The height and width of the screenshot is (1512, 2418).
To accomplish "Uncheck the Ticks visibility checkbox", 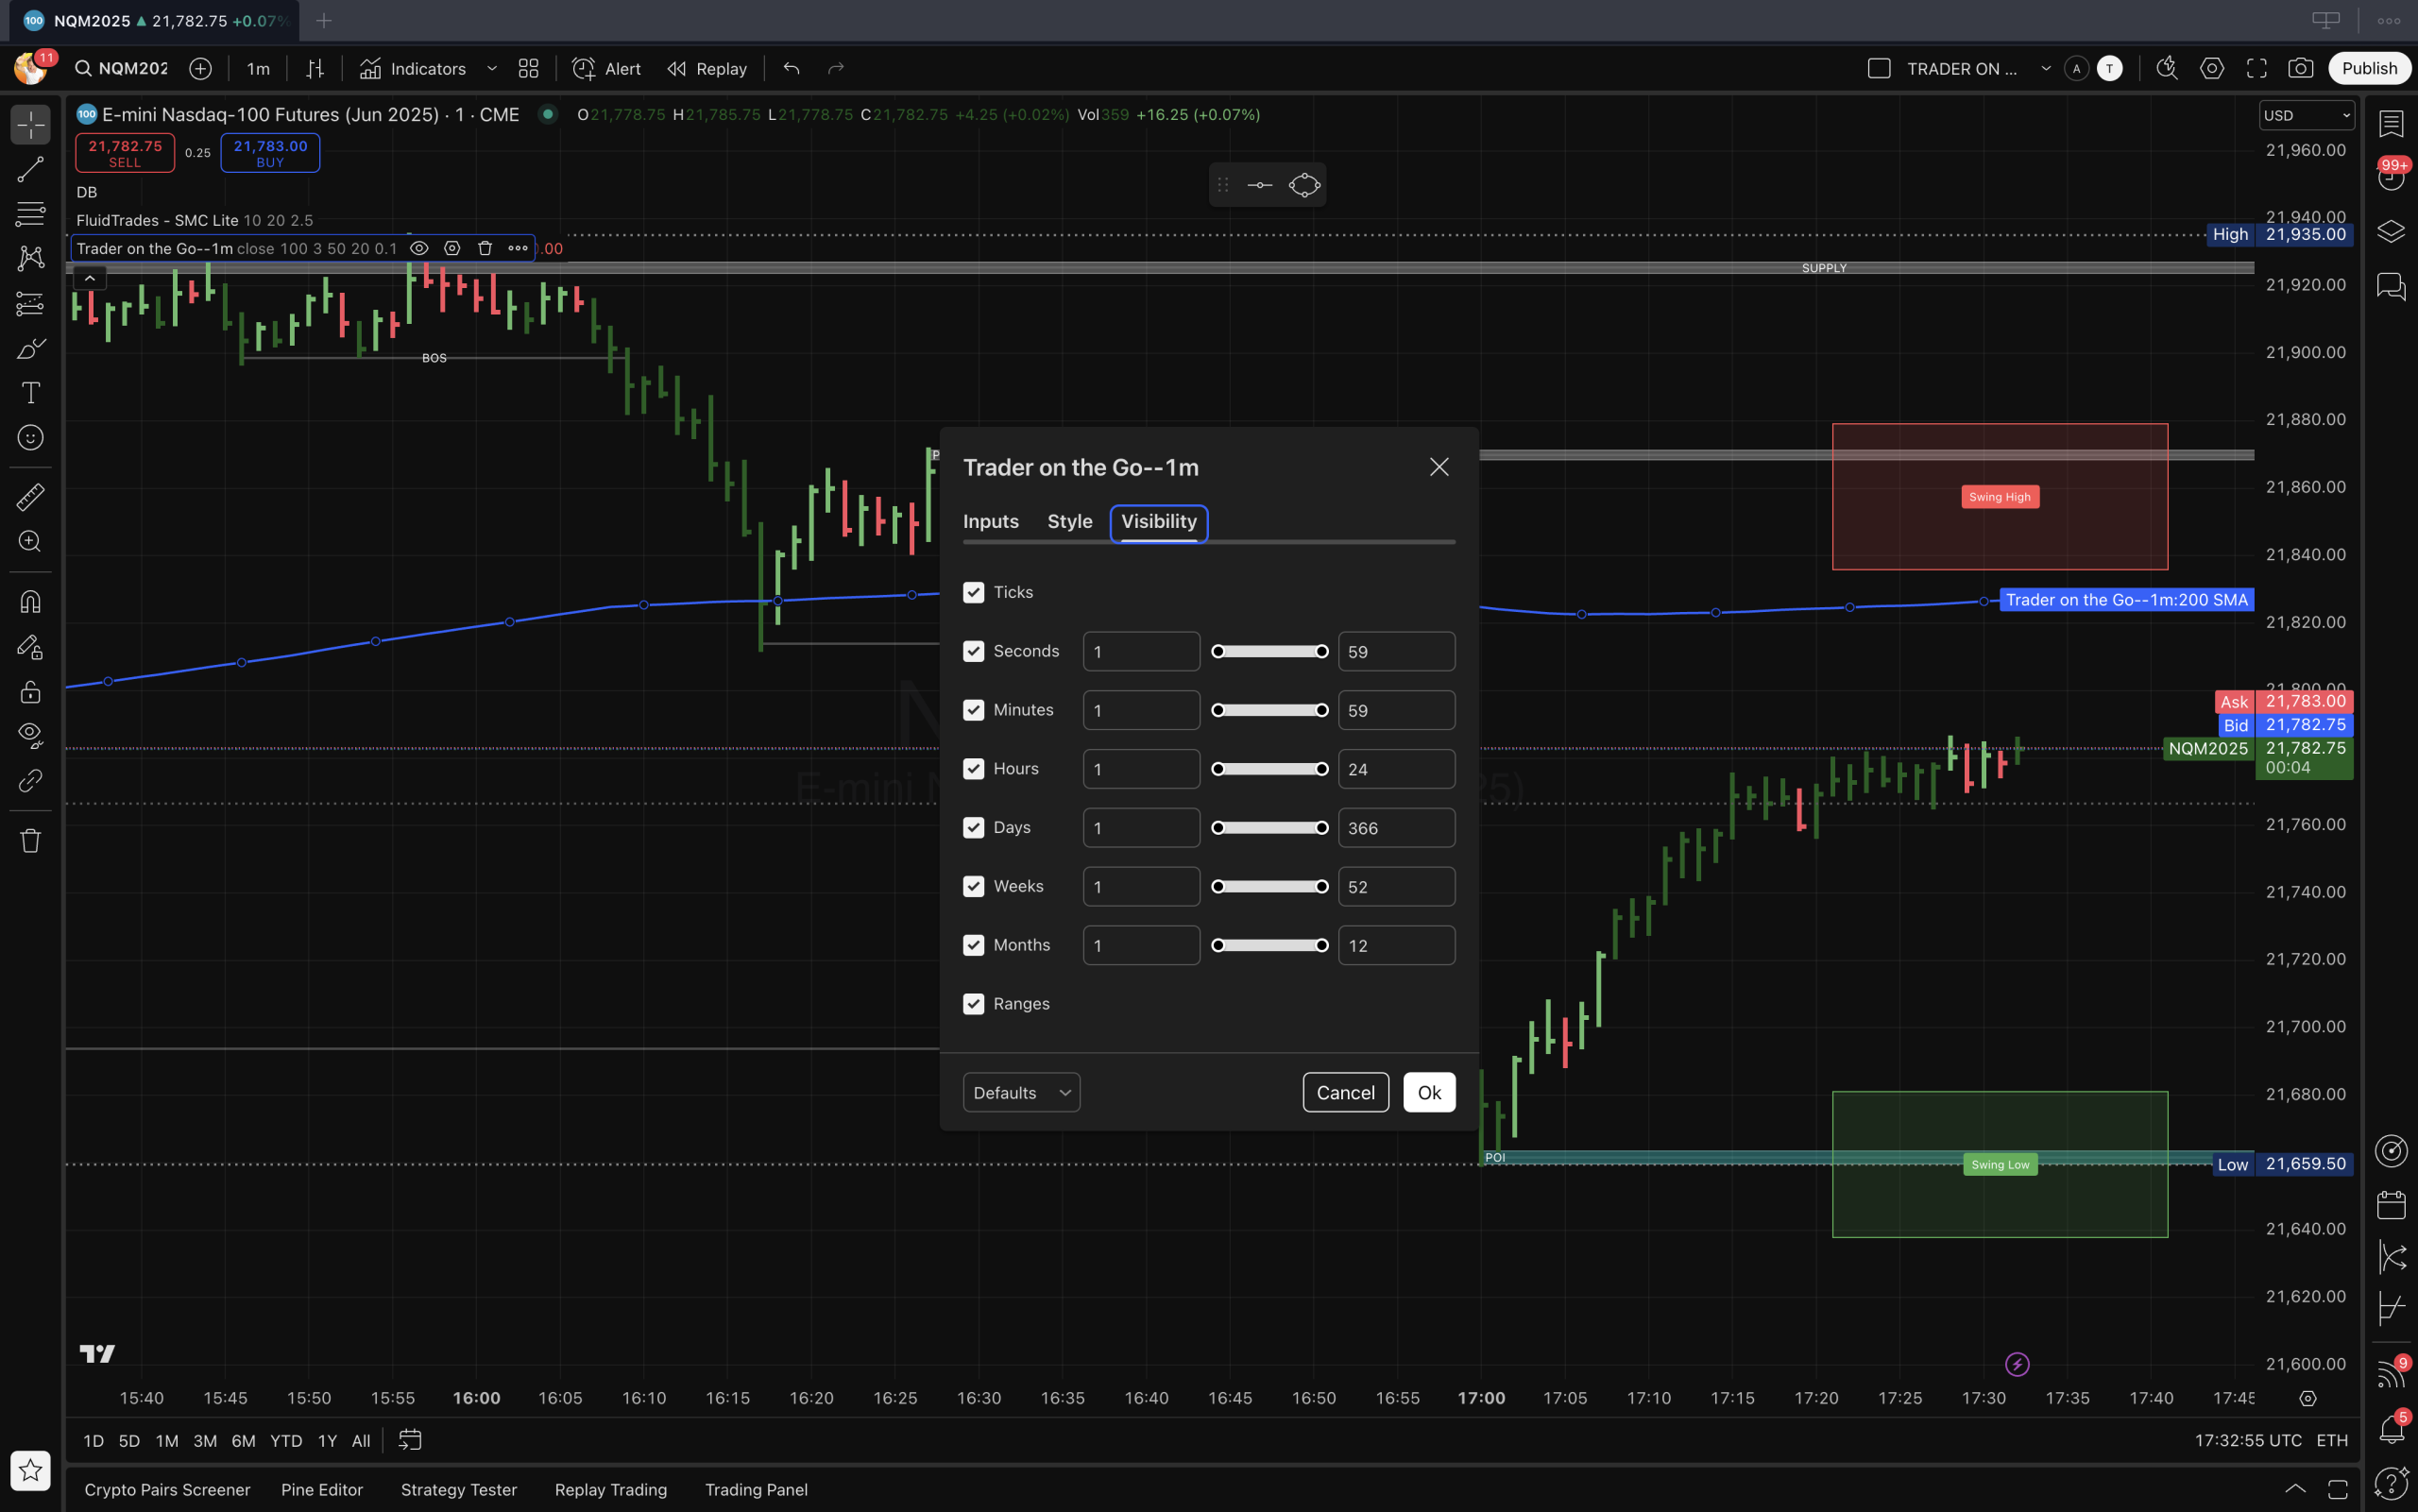I will click(x=973, y=592).
